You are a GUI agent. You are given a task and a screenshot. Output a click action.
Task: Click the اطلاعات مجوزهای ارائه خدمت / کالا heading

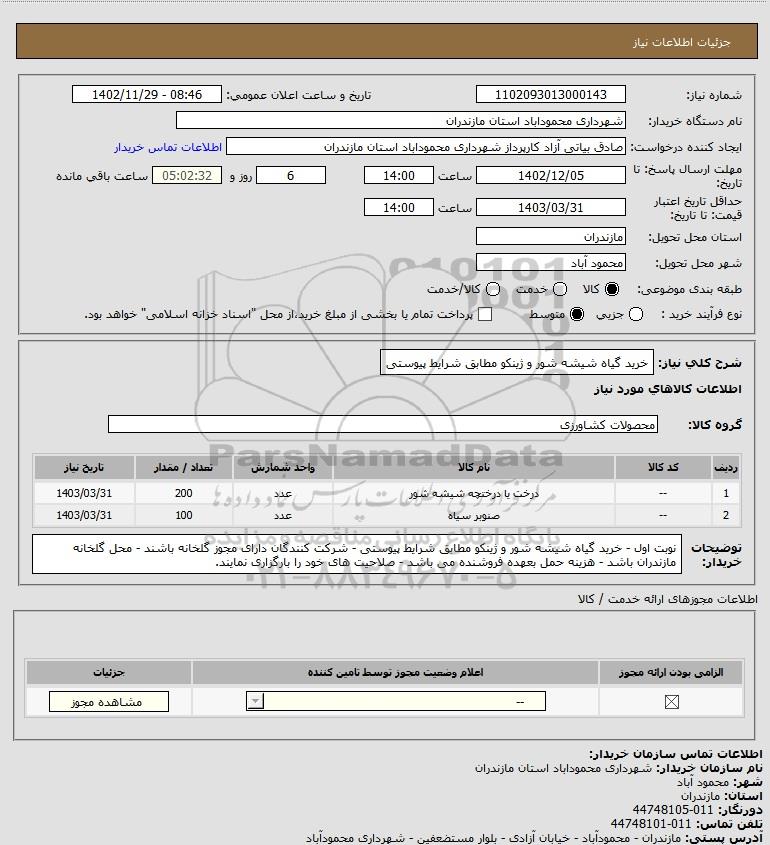click(668, 599)
